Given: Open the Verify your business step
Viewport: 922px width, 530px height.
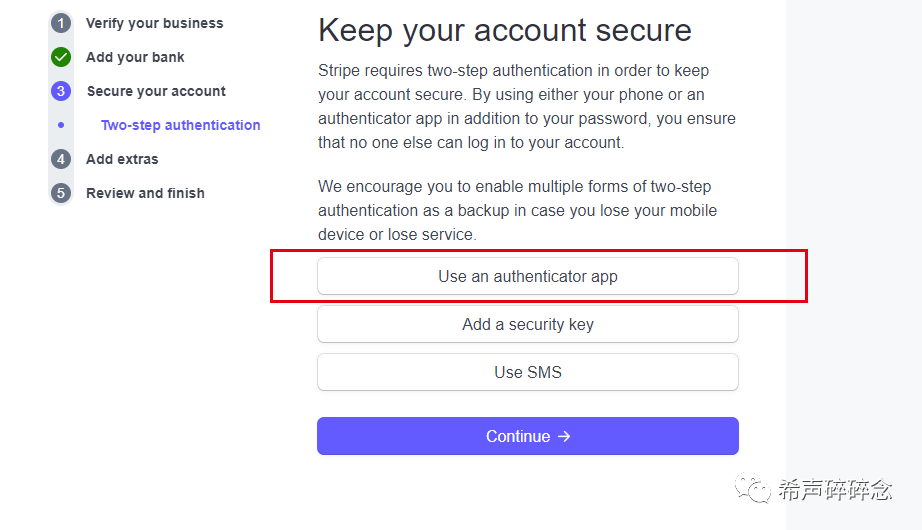Looking at the screenshot, I should pyautogui.click(x=154, y=23).
